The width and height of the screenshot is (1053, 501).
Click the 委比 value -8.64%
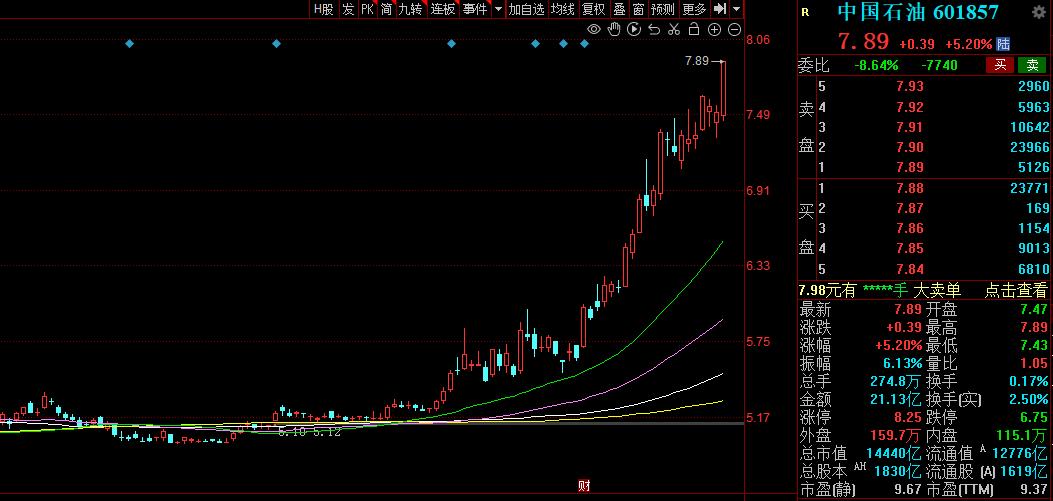pyautogui.click(x=876, y=65)
